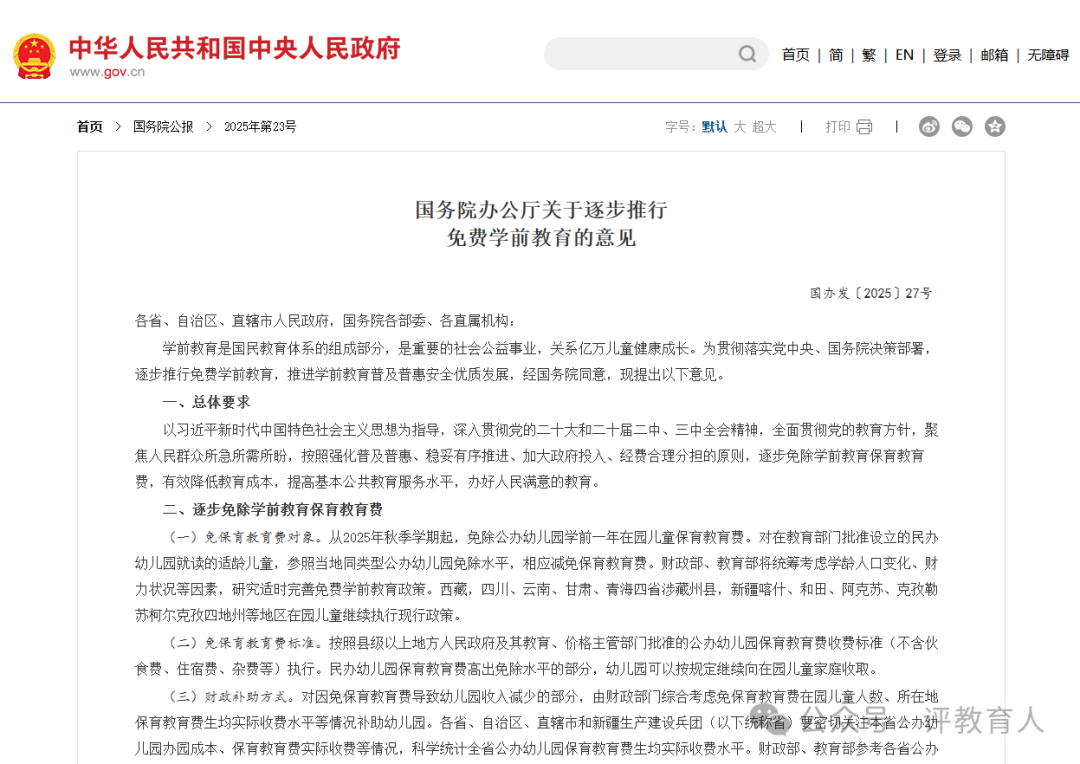Switch to traditional Chinese 繁

pos(869,55)
